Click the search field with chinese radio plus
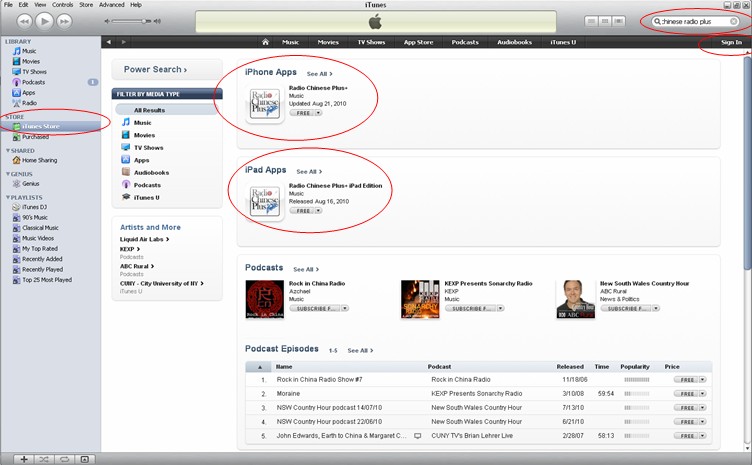 click(695, 22)
